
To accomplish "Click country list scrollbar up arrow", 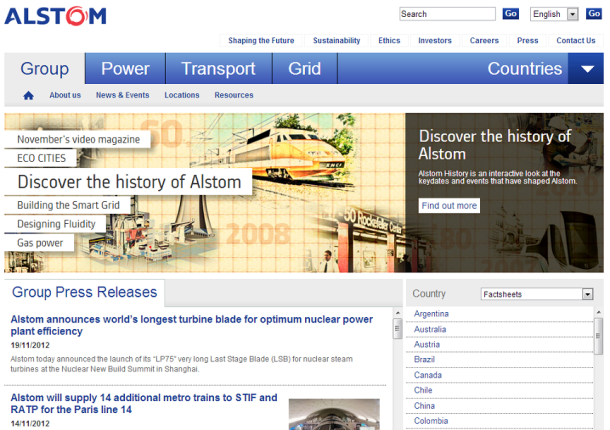I will pos(599,311).
